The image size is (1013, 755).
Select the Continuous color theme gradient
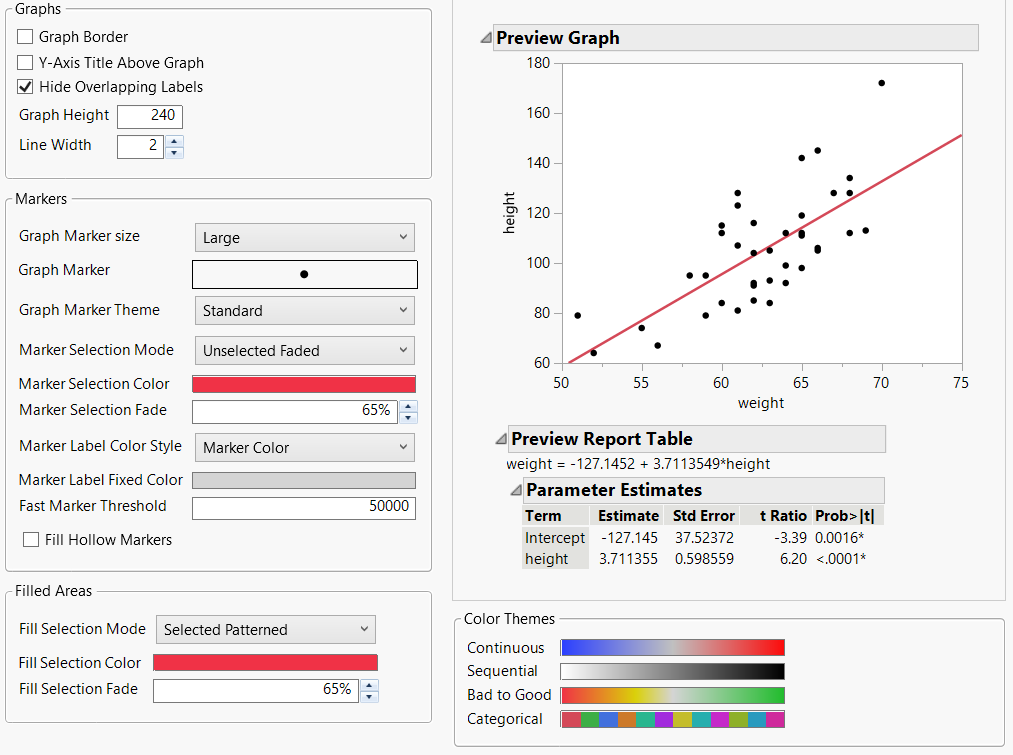(672, 647)
